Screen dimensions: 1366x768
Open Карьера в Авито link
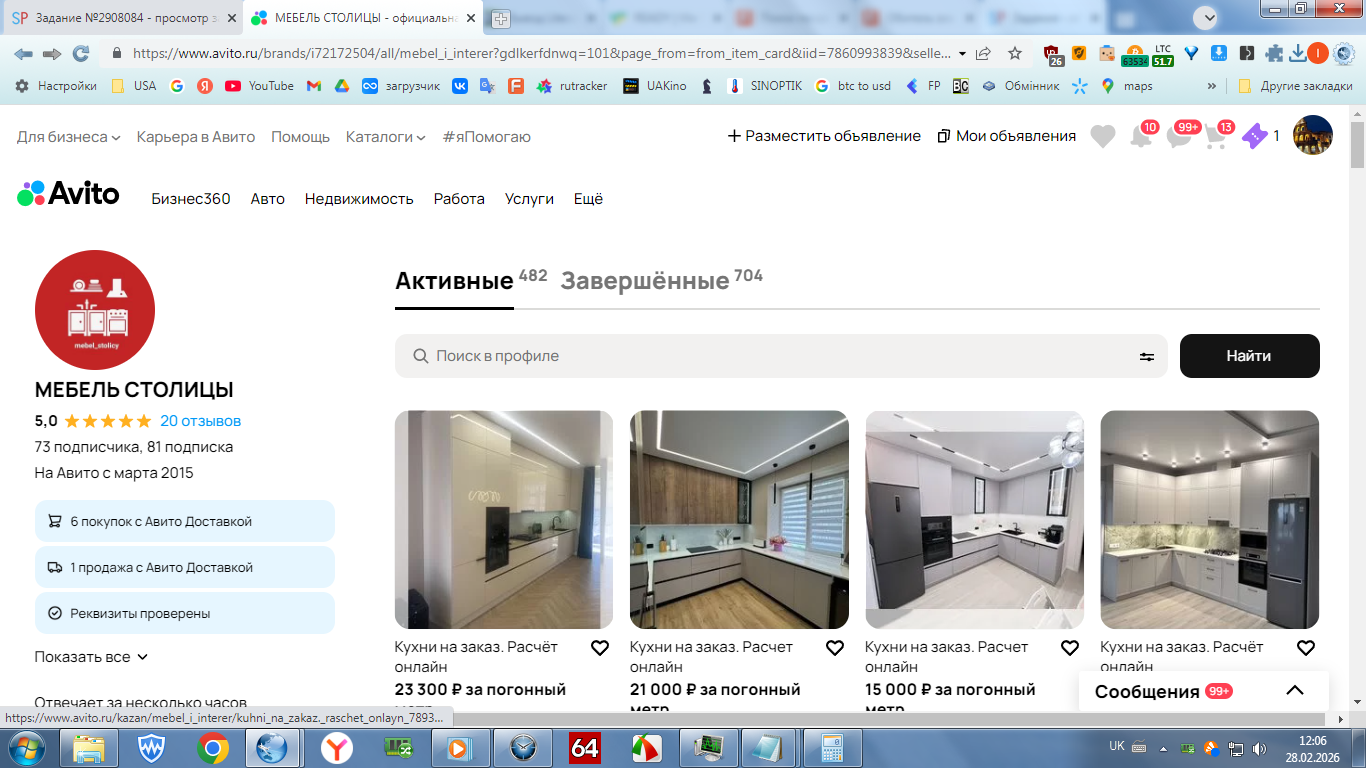click(196, 136)
